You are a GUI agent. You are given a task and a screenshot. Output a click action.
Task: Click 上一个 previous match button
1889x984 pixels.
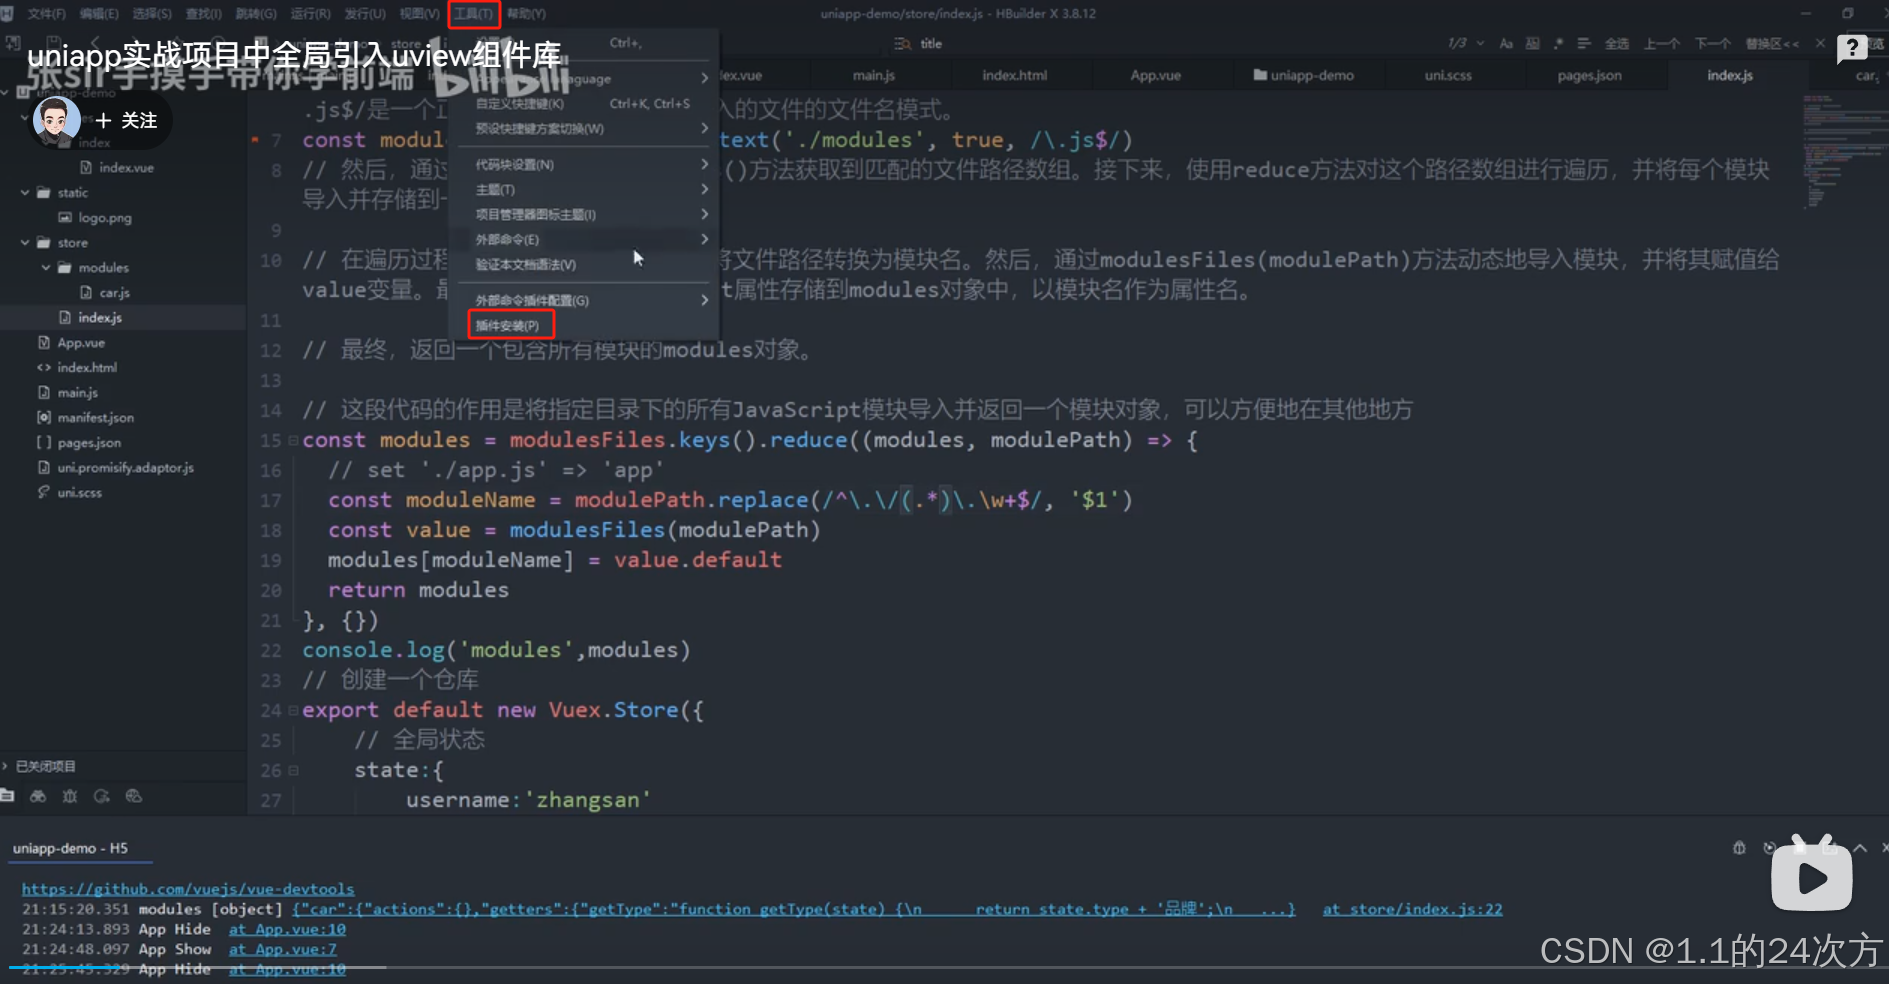[1662, 43]
